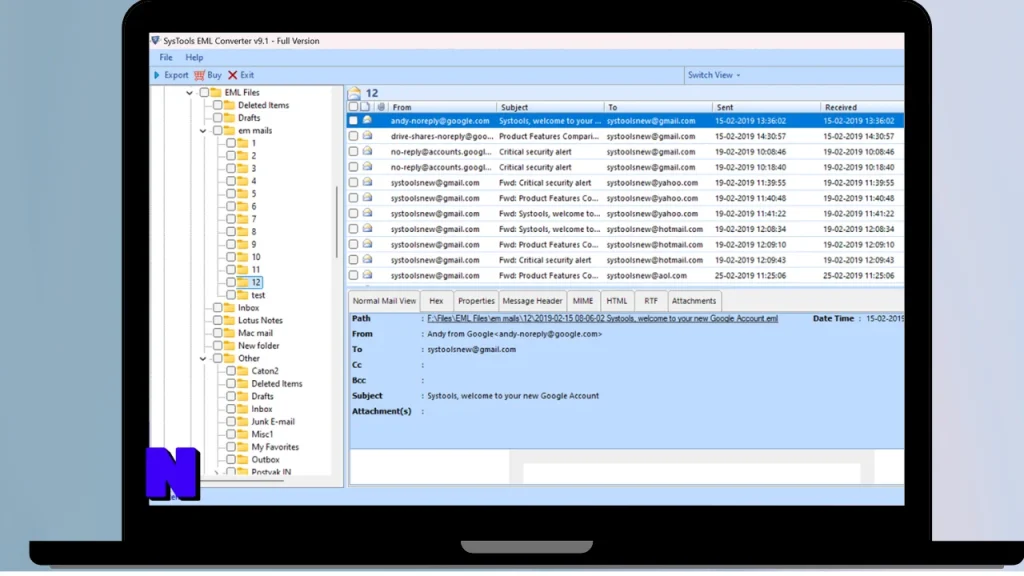
Task: Collapse the EML Files tree node
Action: coord(189,93)
